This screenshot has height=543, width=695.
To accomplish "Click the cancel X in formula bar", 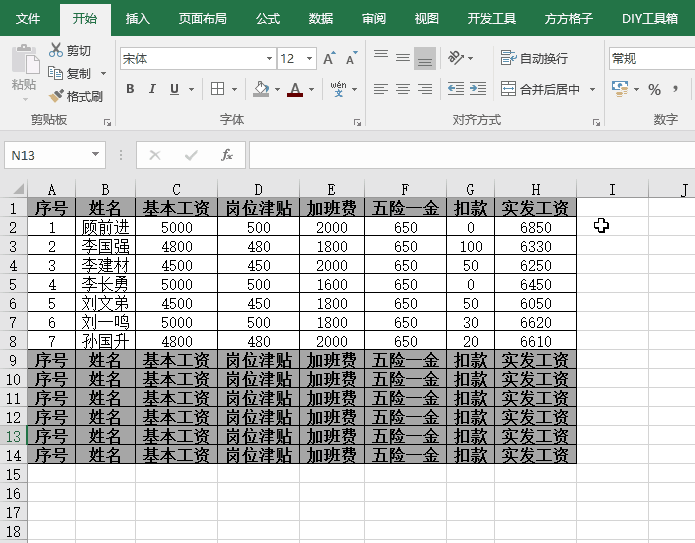I will click(x=155, y=155).
